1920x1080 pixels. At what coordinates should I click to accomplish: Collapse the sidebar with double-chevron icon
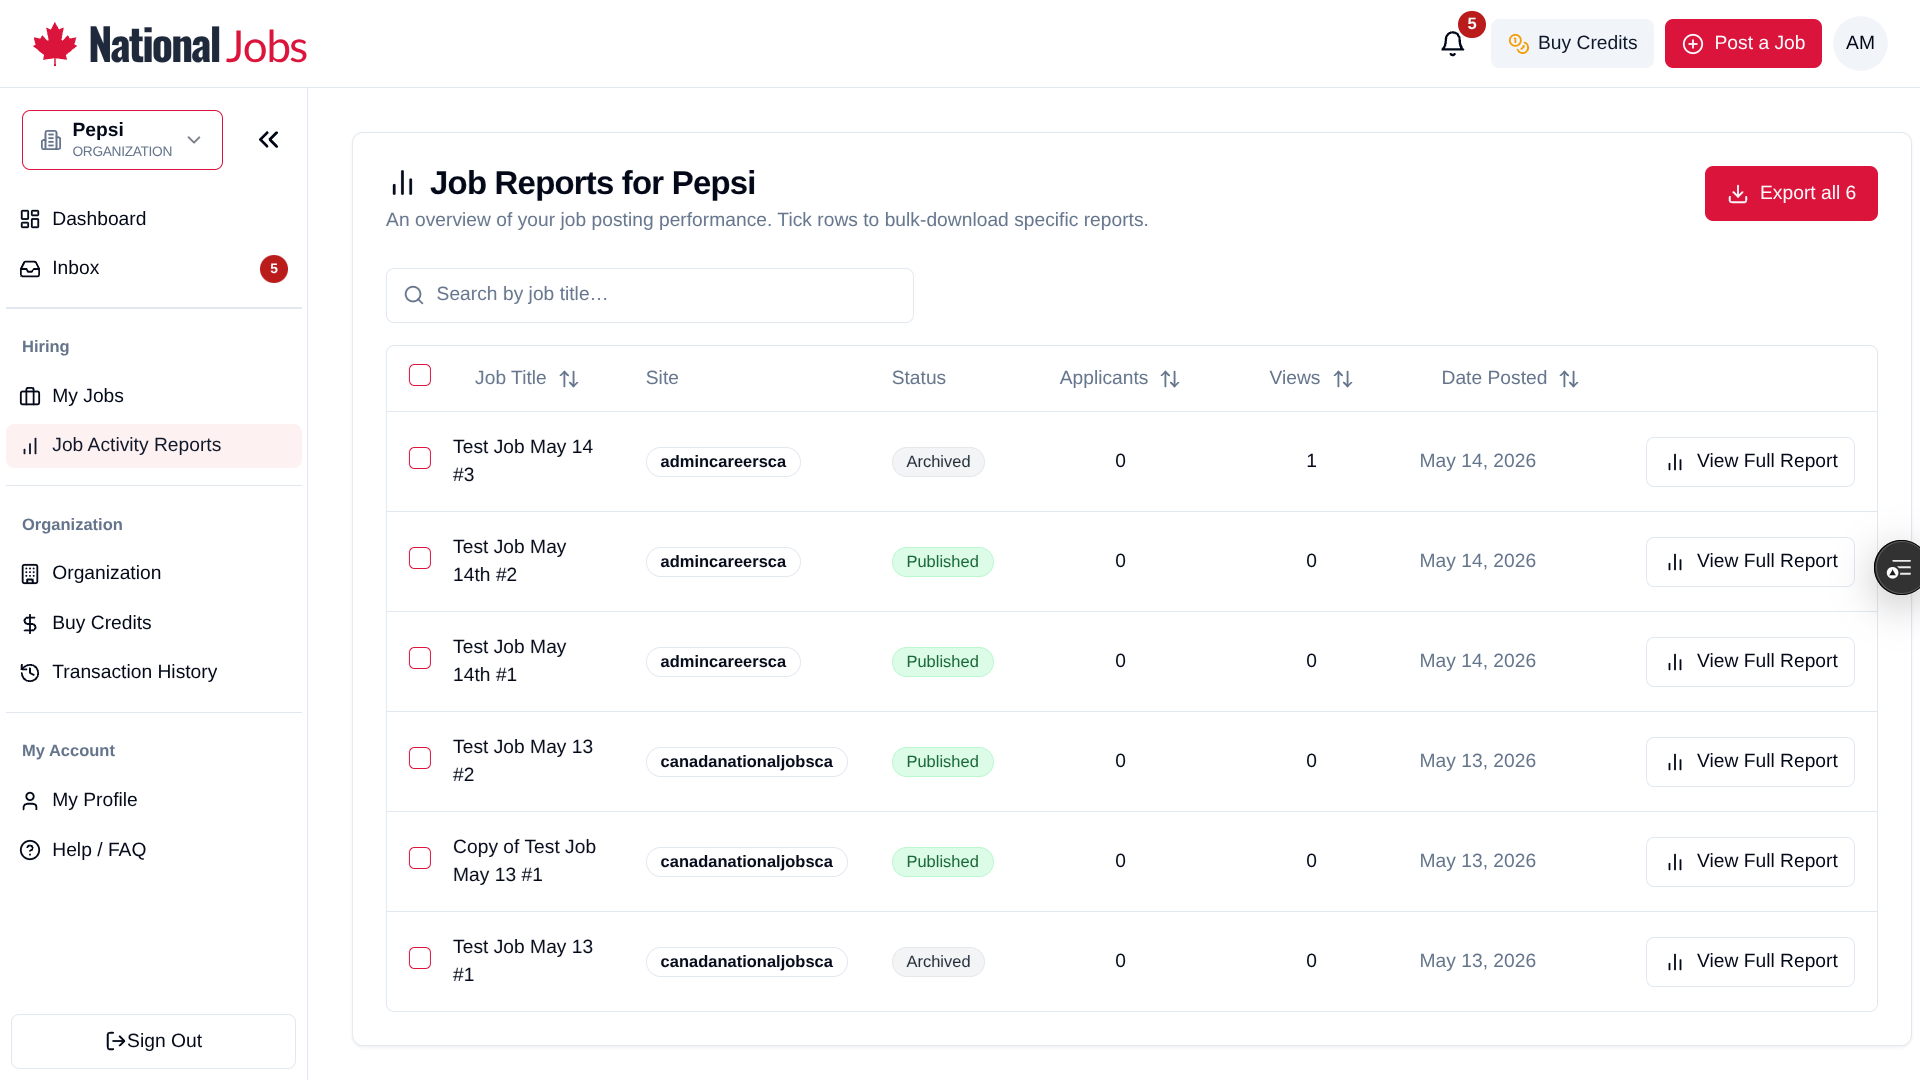tap(268, 140)
